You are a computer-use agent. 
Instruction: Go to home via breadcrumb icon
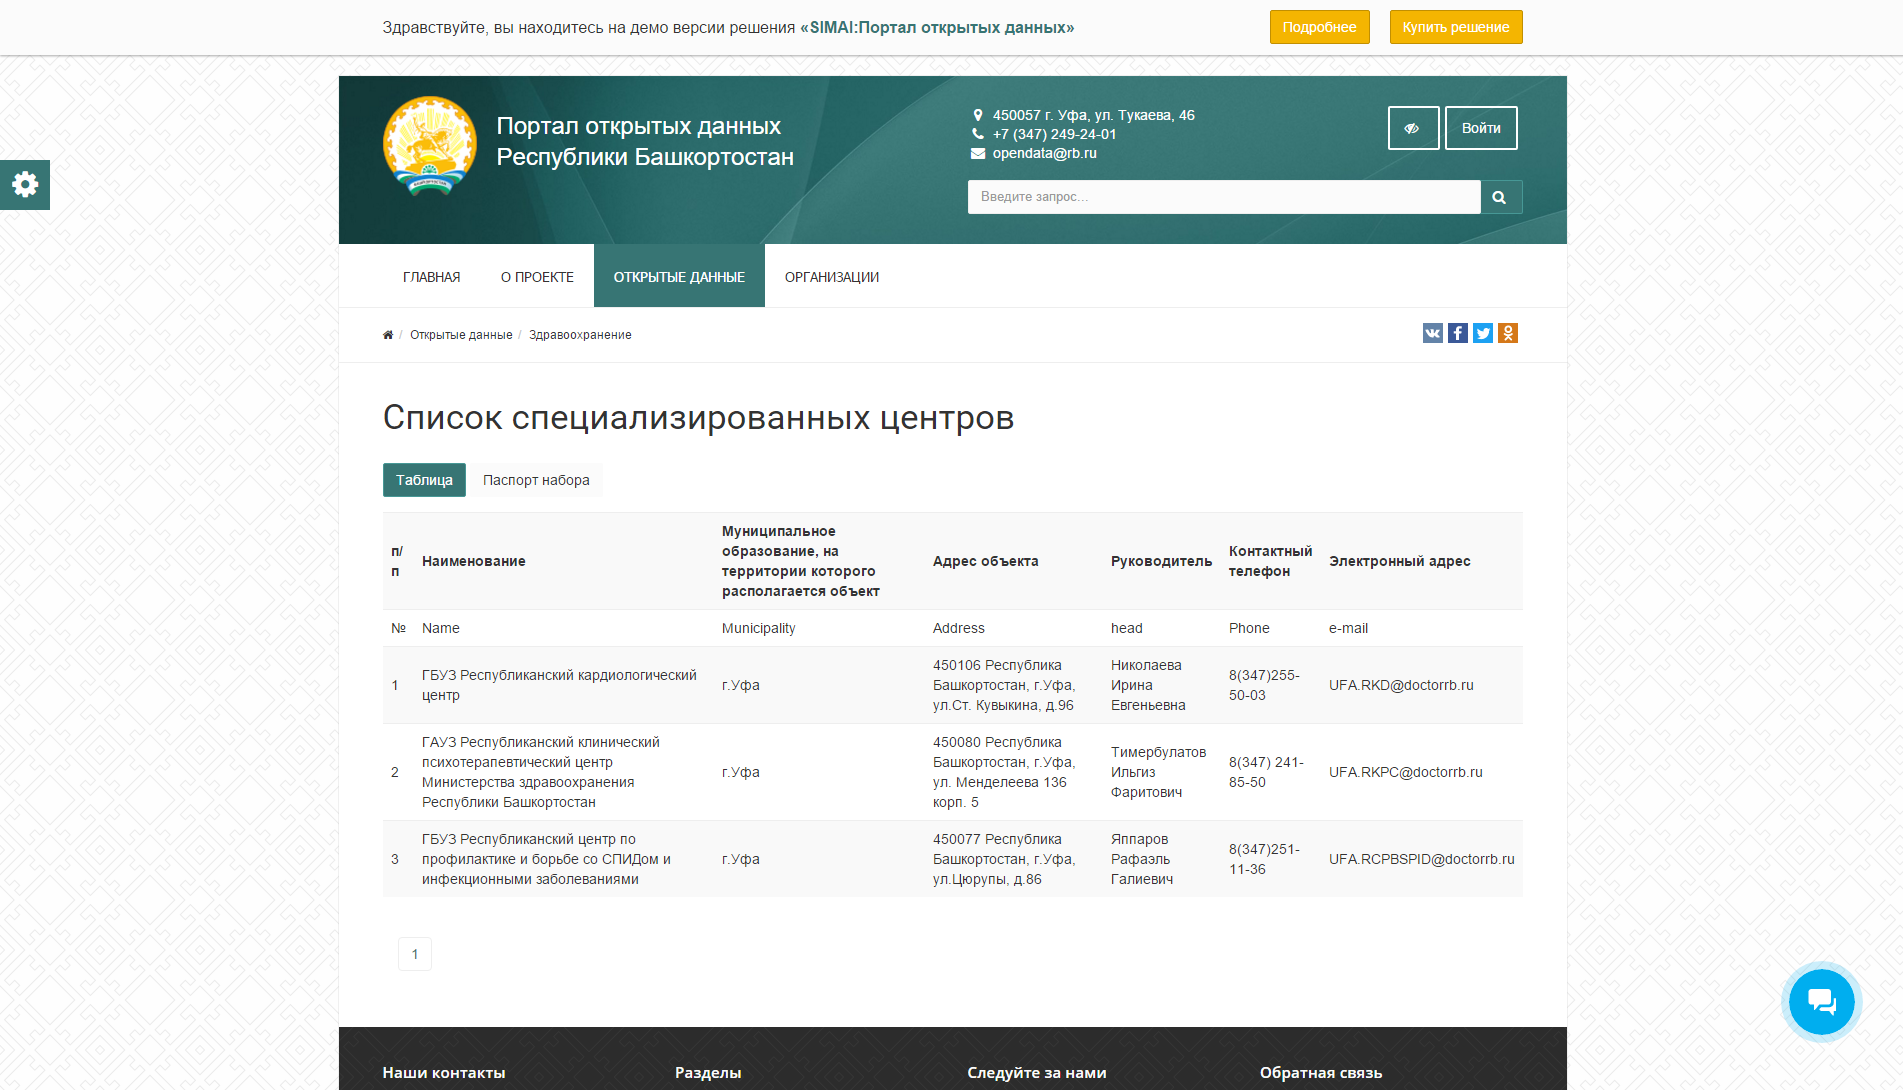point(388,335)
